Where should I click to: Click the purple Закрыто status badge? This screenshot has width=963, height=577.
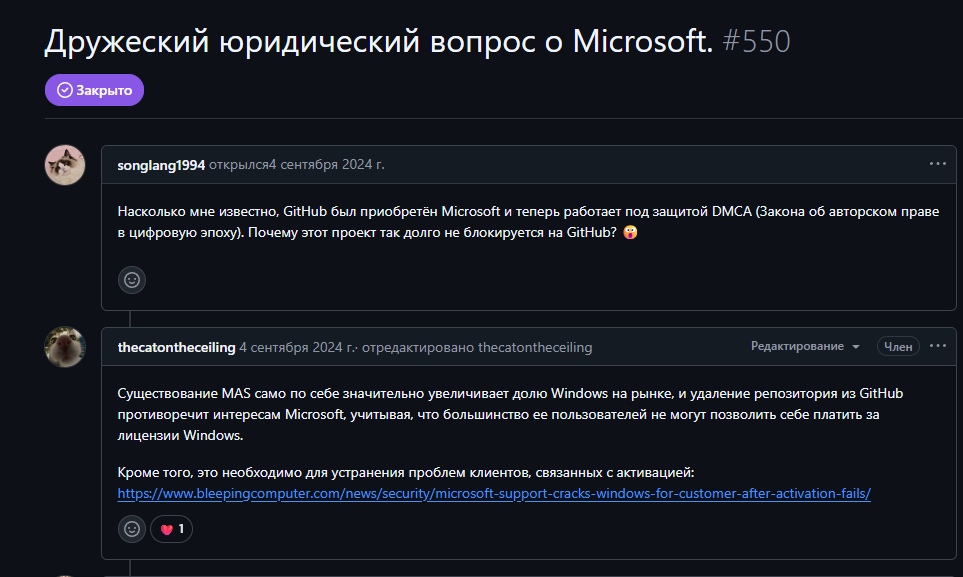(94, 90)
